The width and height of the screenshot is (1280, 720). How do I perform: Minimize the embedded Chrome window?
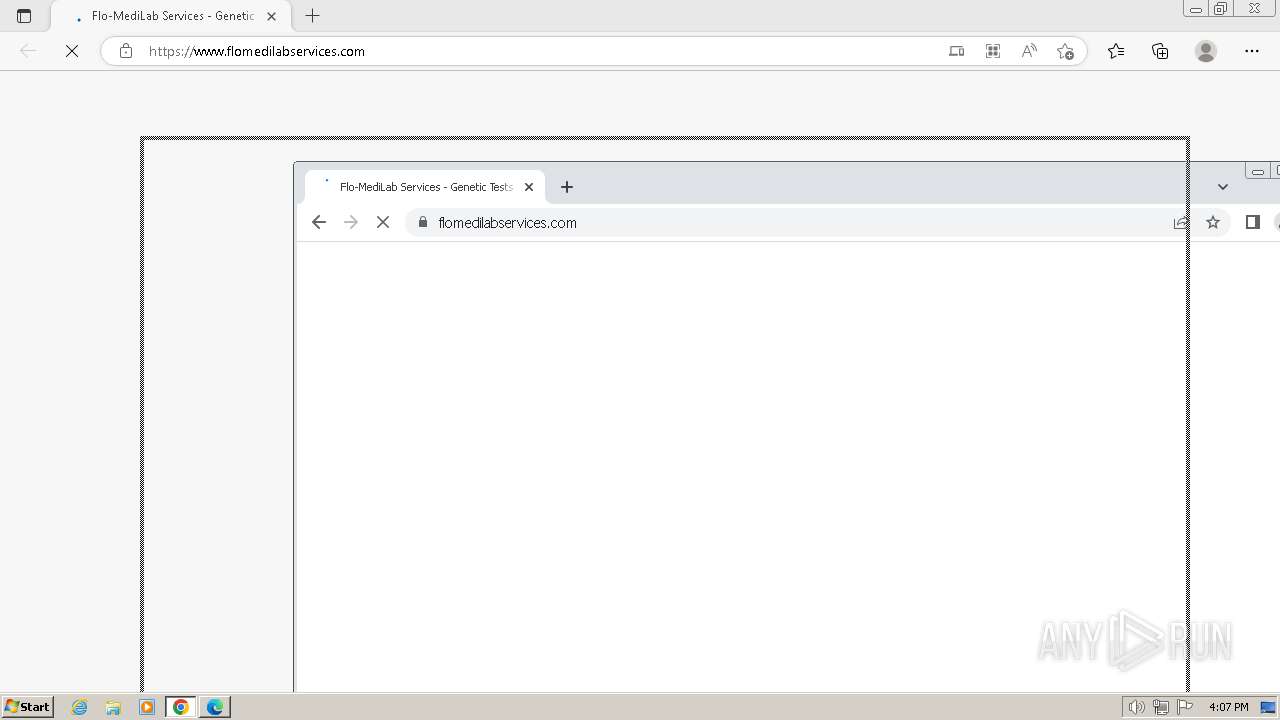[1257, 171]
